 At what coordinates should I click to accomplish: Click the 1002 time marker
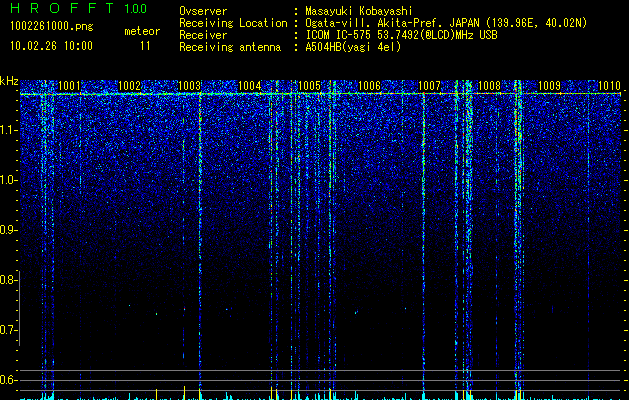(x=129, y=86)
